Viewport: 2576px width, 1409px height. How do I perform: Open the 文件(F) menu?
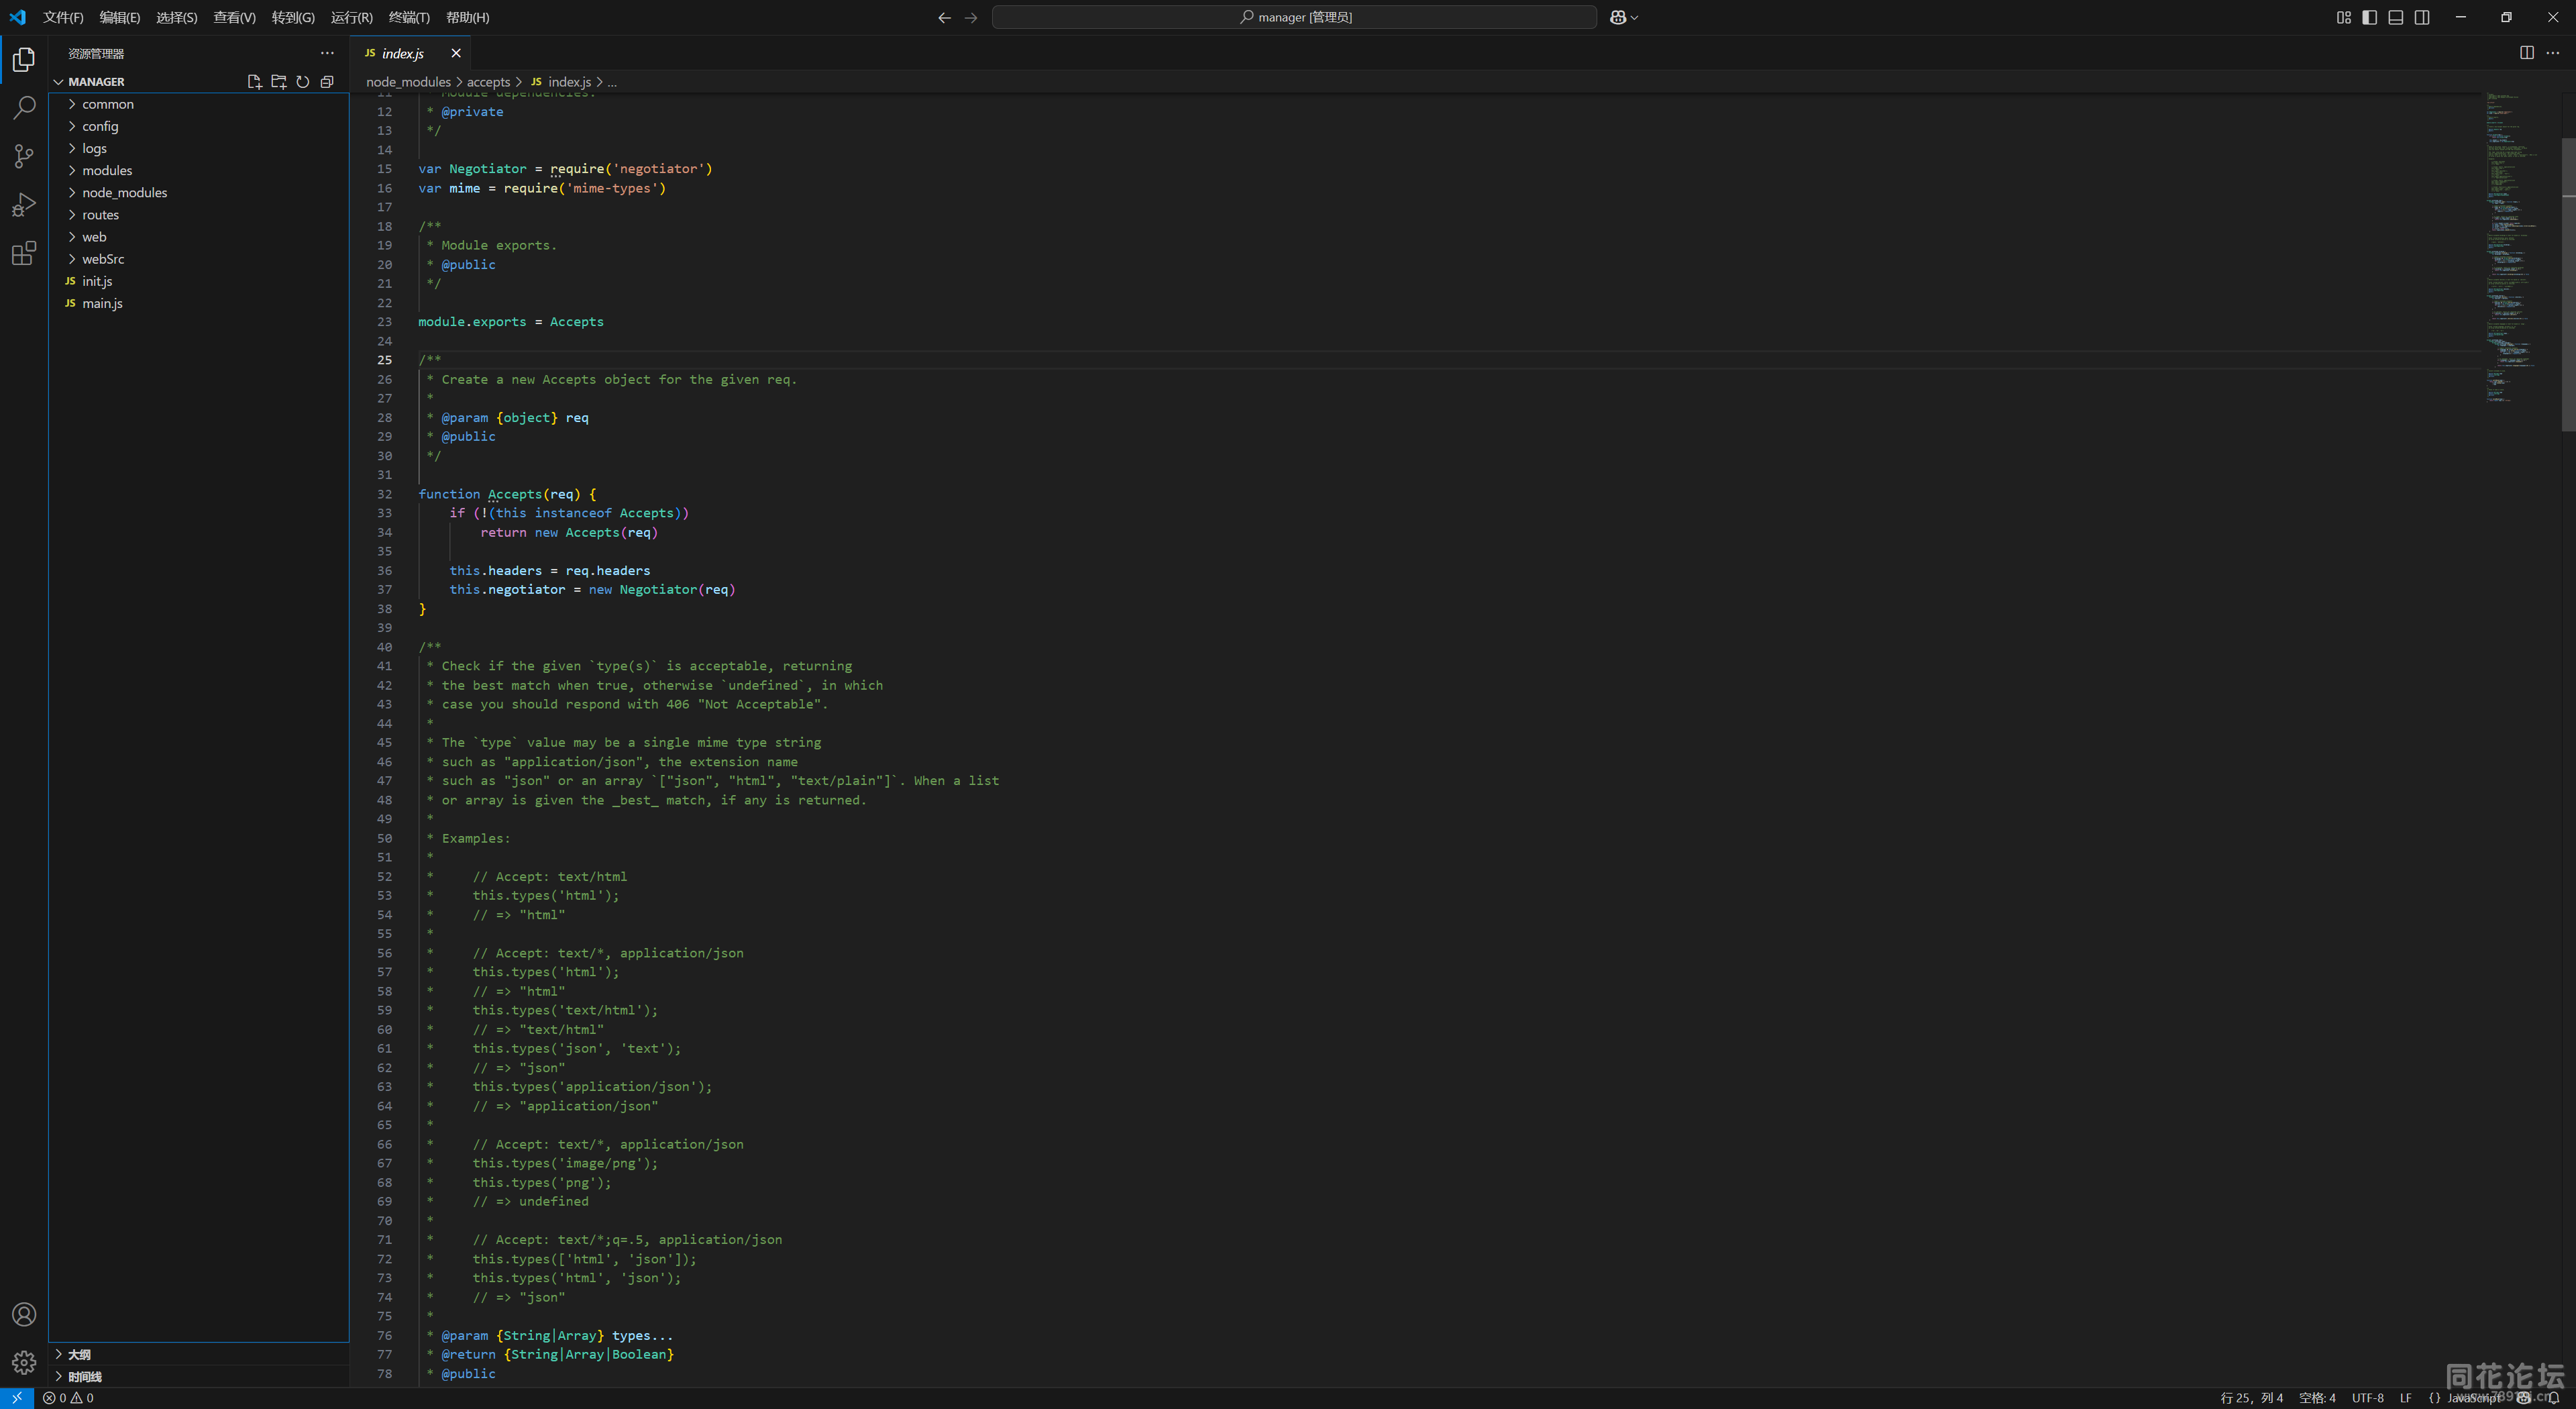click(63, 17)
